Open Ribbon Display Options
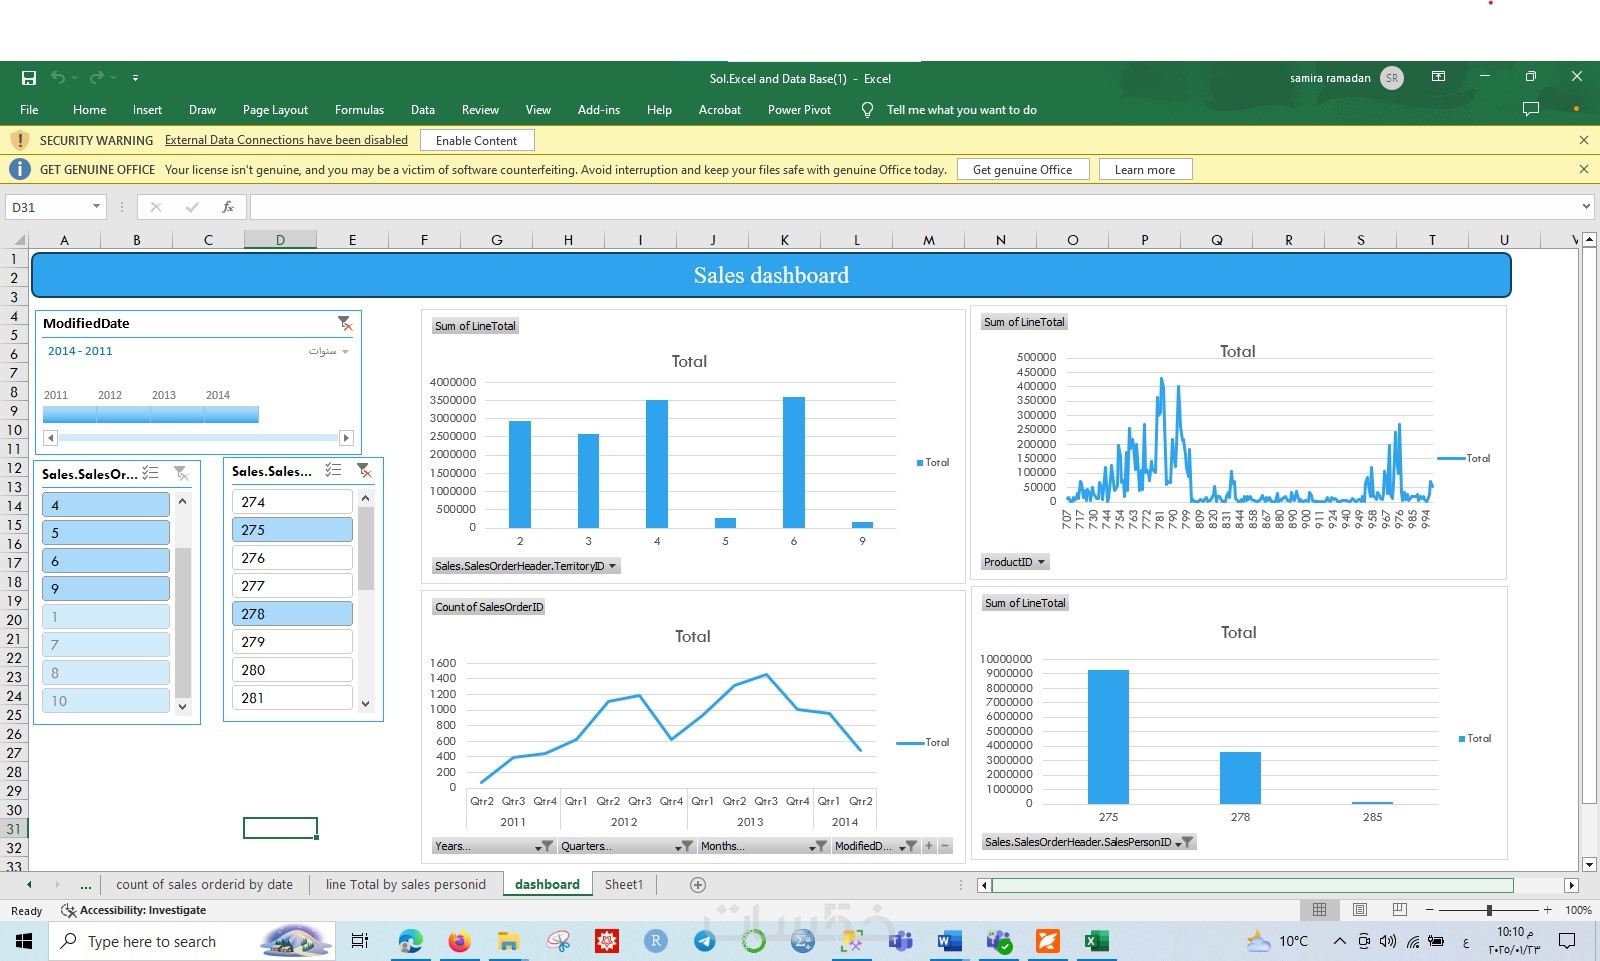1600x961 pixels. [1438, 77]
